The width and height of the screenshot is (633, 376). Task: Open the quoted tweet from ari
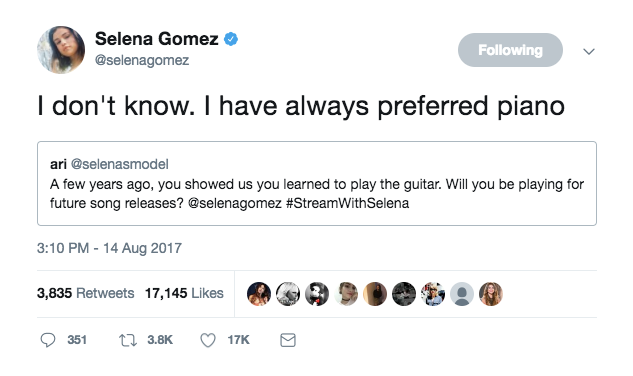pos(317,183)
